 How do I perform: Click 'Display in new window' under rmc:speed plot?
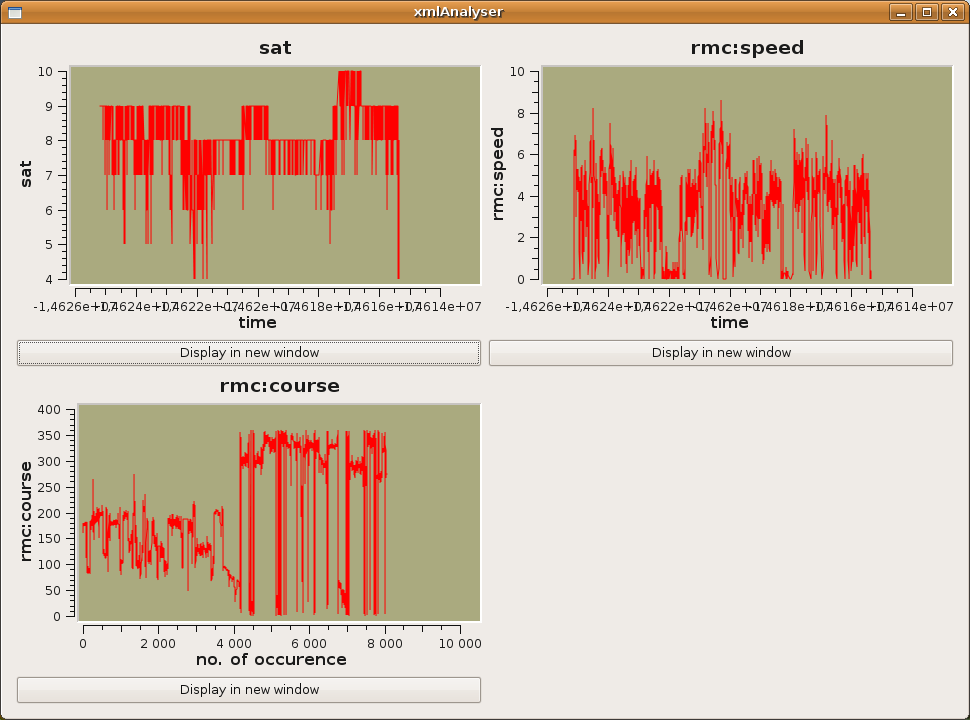coord(721,353)
